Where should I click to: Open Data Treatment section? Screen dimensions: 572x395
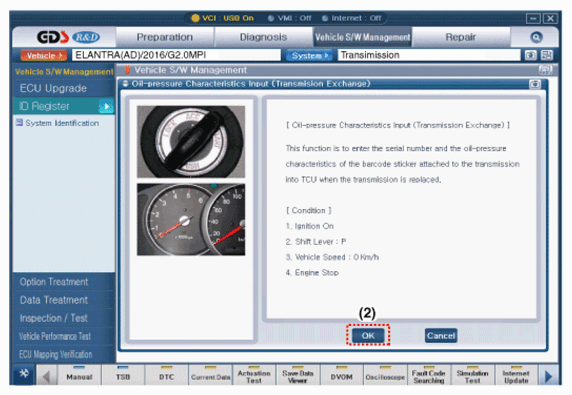63,300
